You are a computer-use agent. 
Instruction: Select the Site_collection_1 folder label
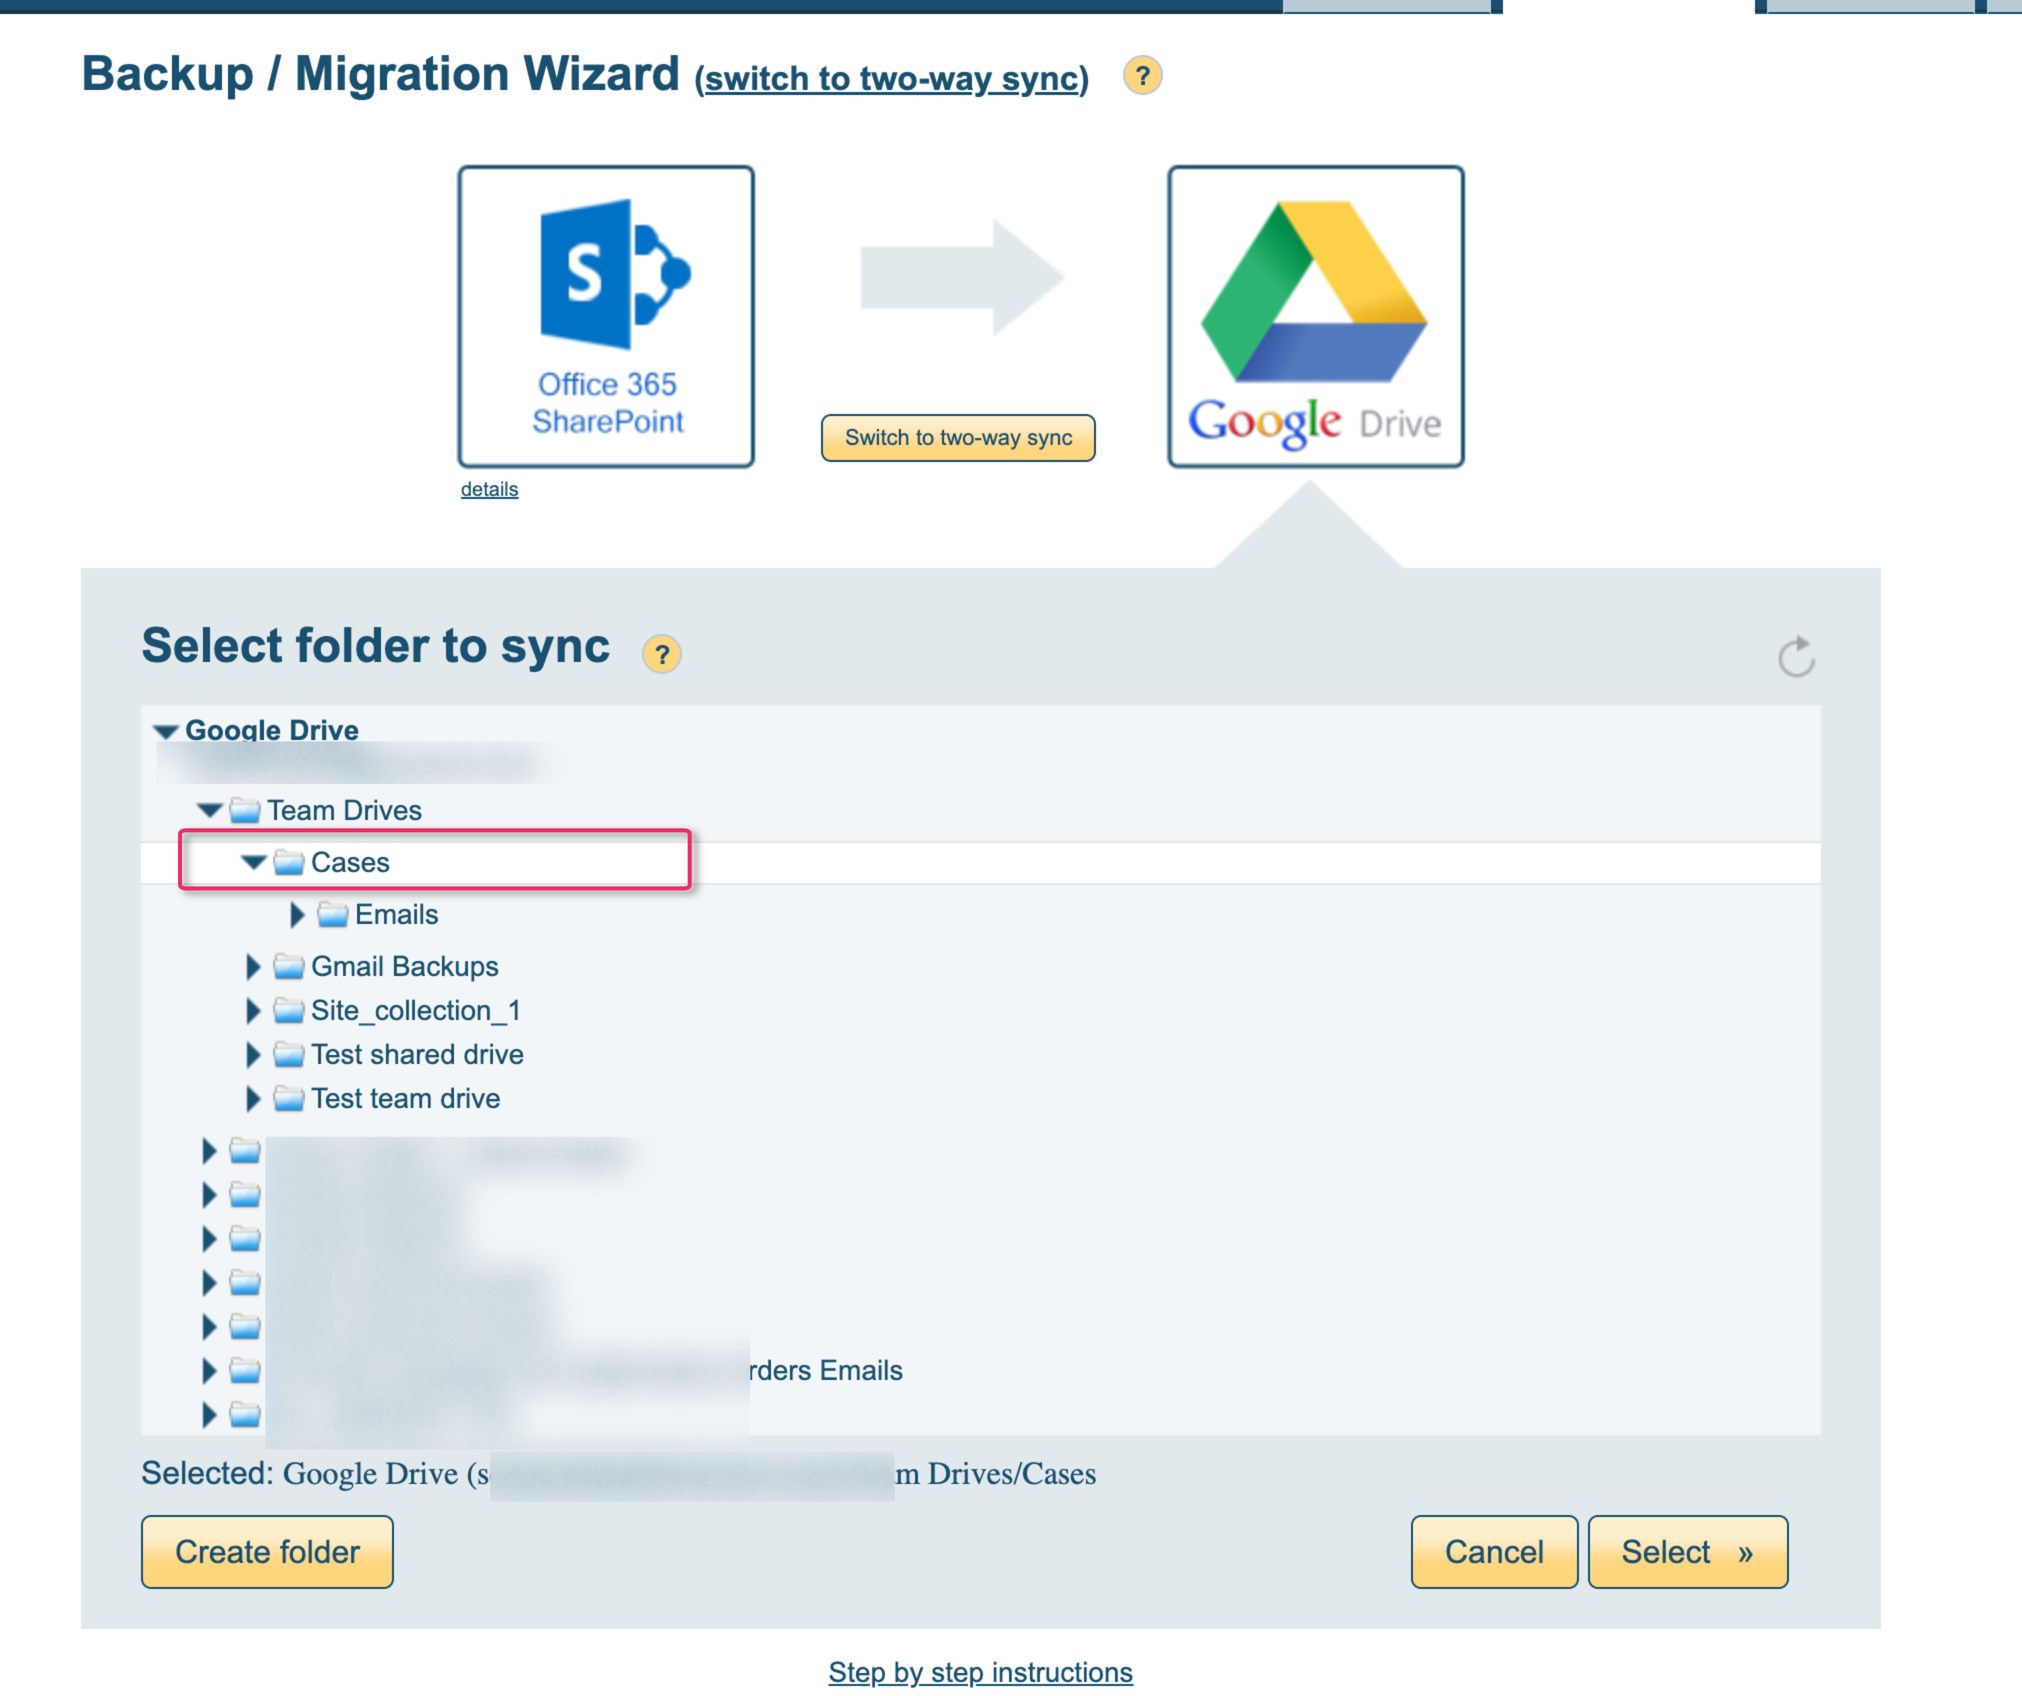415,1010
